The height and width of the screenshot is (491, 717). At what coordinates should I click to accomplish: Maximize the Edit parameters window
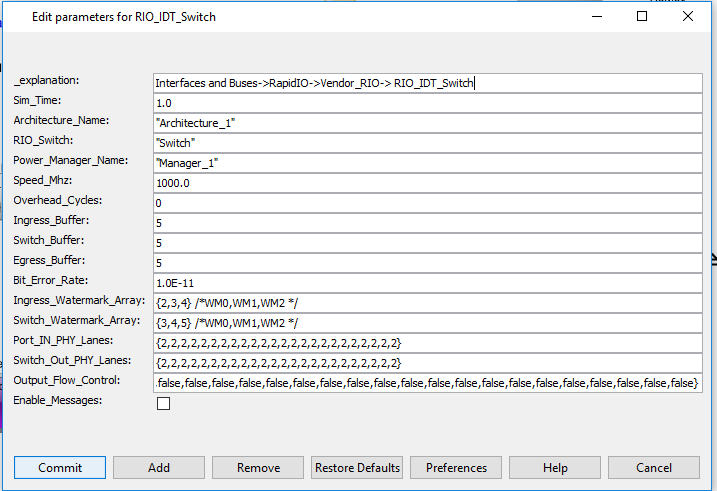[642, 17]
